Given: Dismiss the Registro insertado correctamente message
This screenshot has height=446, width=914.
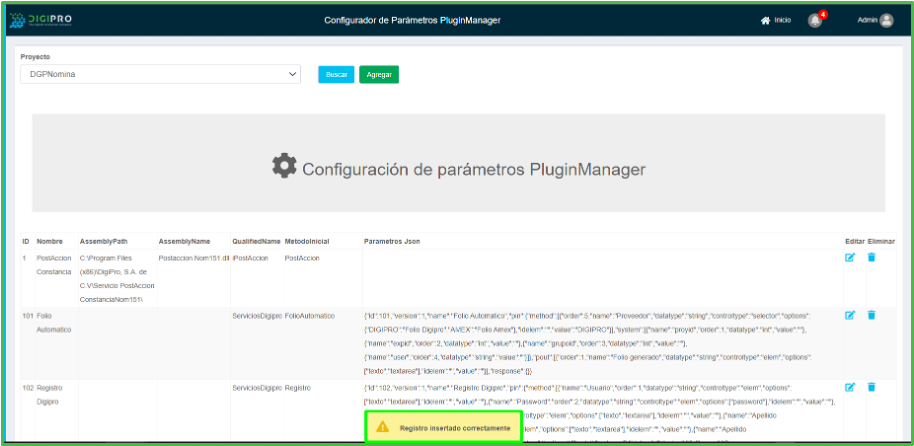Looking at the screenshot, I should 455,428.
